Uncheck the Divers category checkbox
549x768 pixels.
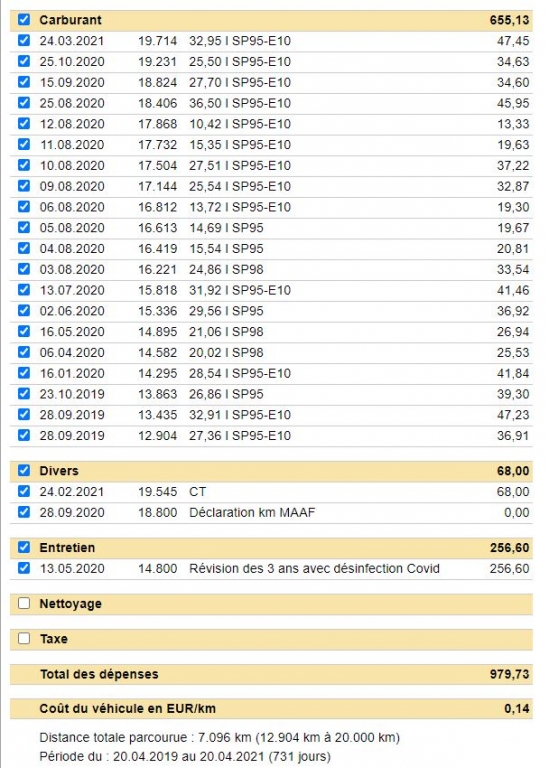click(x=24, y=470)
